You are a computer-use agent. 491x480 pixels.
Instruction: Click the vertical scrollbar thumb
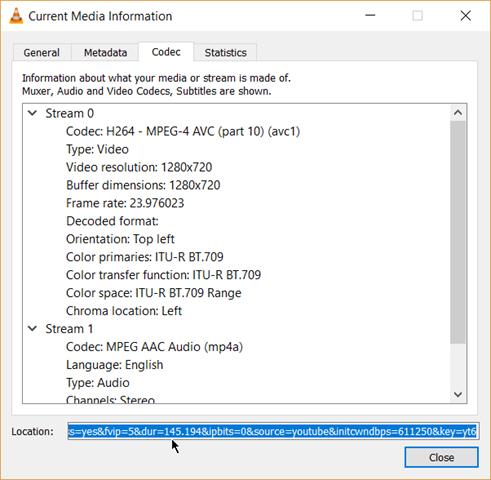click(x=458, y=232)
